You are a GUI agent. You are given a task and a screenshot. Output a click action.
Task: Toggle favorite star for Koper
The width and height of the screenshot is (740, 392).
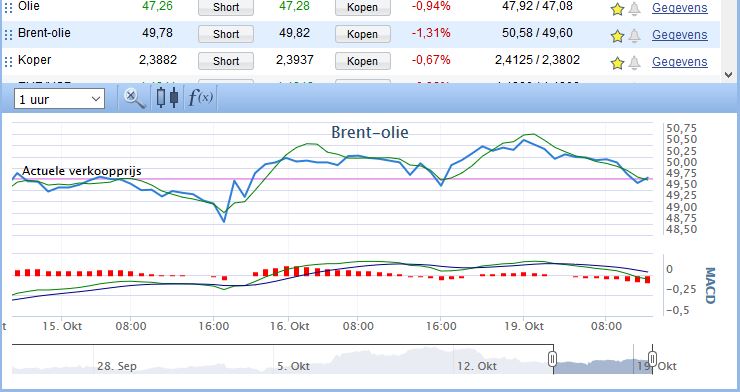point(617,63)
